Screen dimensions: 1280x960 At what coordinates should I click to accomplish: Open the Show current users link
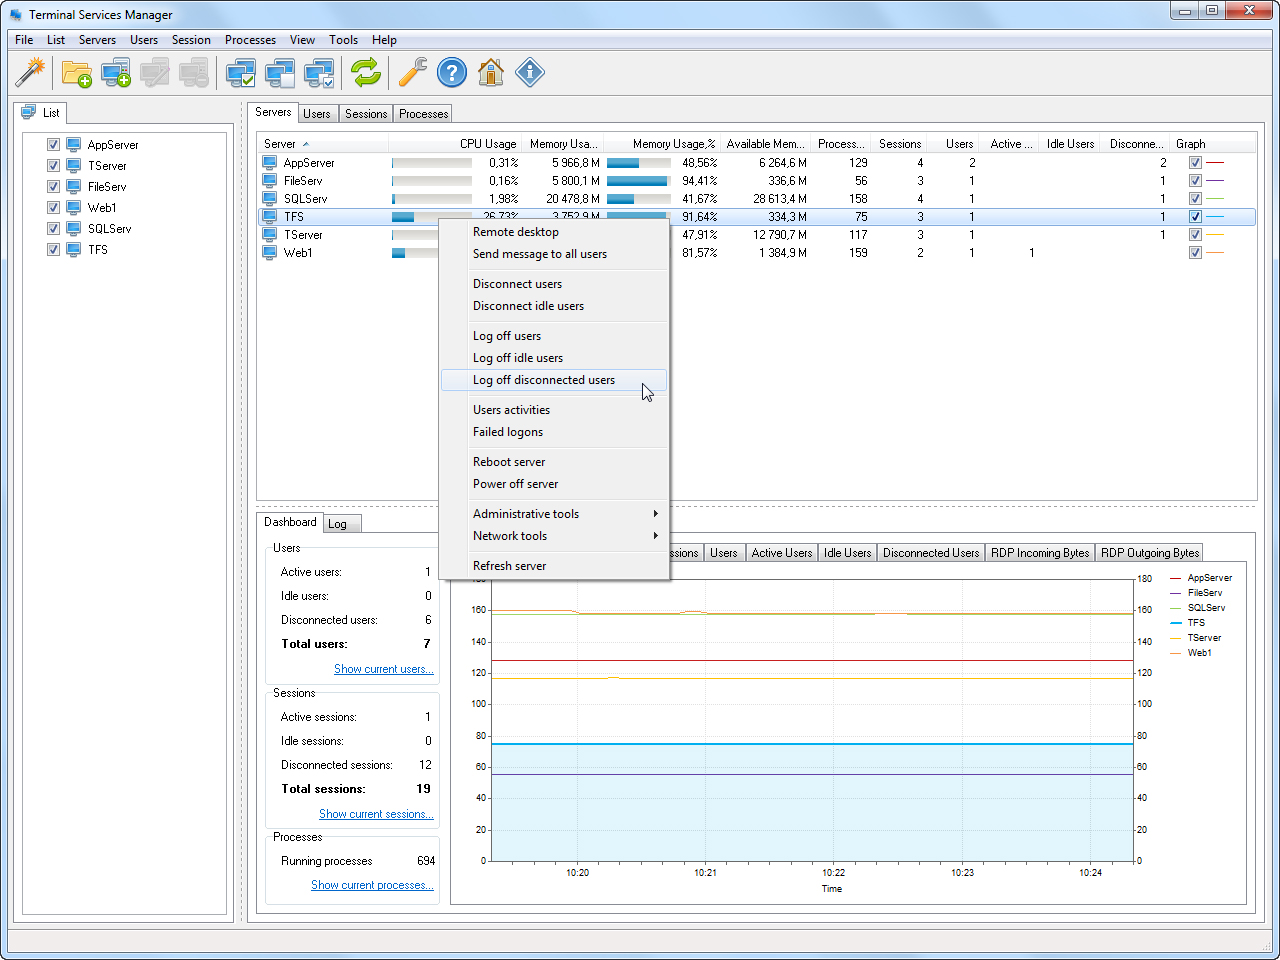coord(383,669)
